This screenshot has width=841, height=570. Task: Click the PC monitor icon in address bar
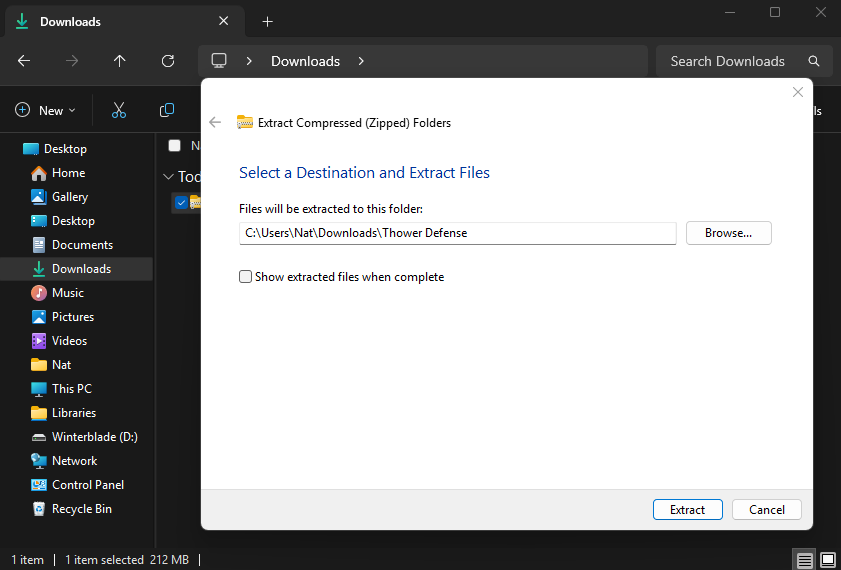tap(219, 61)
